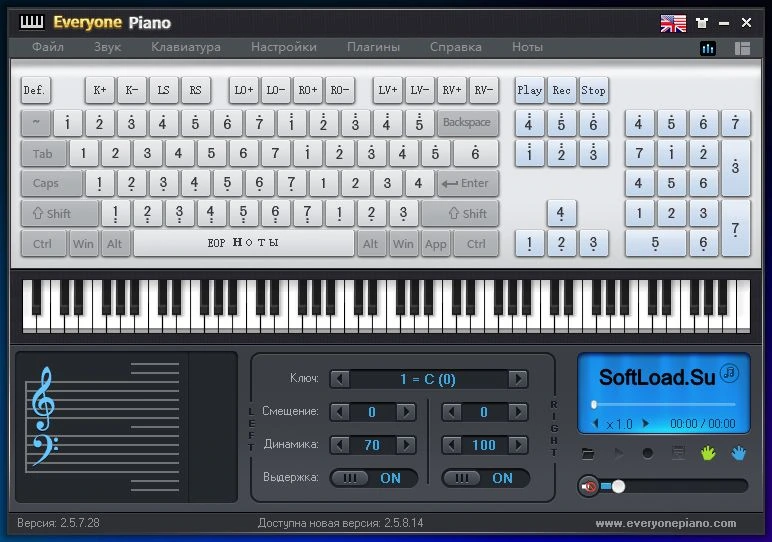Click the playback progress slider in blue display
Viewport: 772px width, 542px height.
[664, 405]
